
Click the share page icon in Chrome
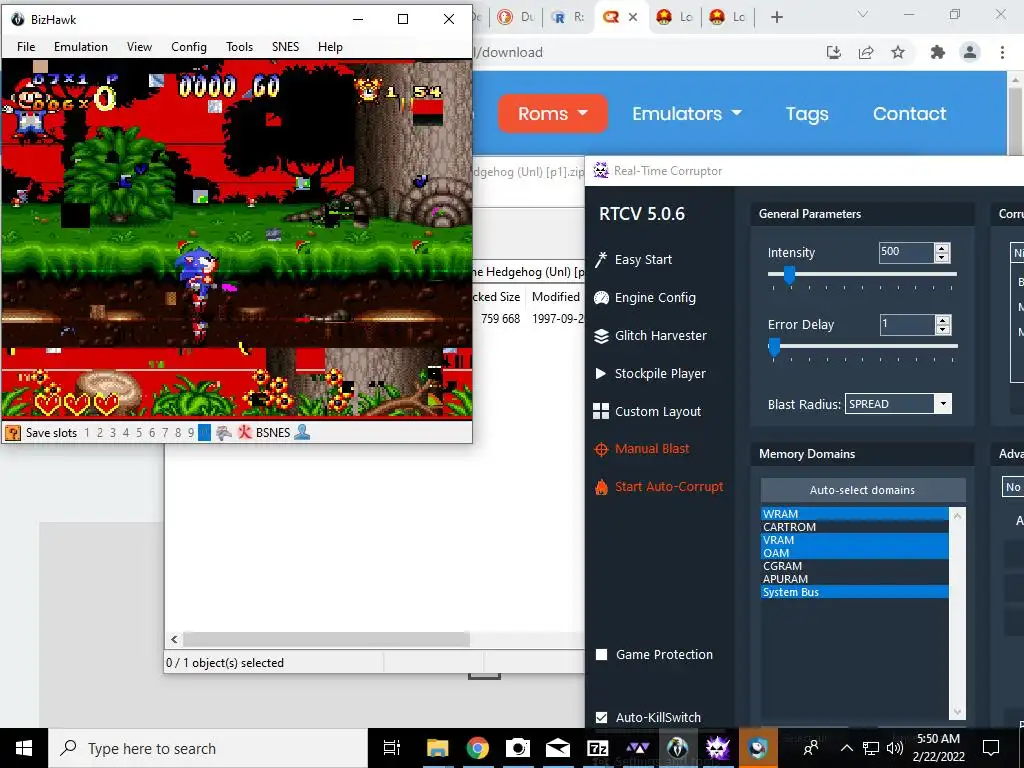point(866,52)
